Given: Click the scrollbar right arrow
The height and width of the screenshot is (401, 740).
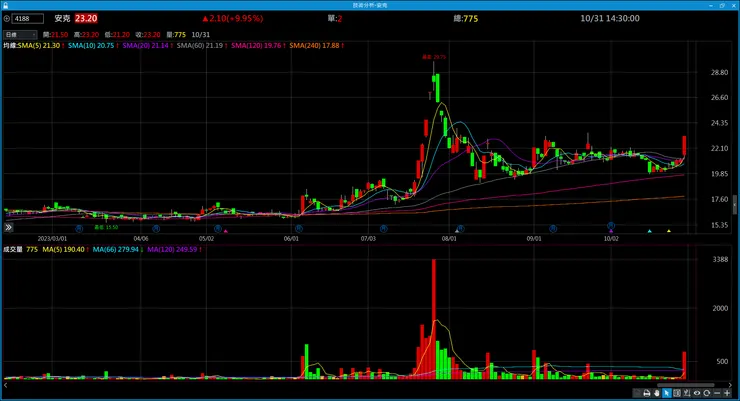Looking at the screenshot, I should point(730,385).
